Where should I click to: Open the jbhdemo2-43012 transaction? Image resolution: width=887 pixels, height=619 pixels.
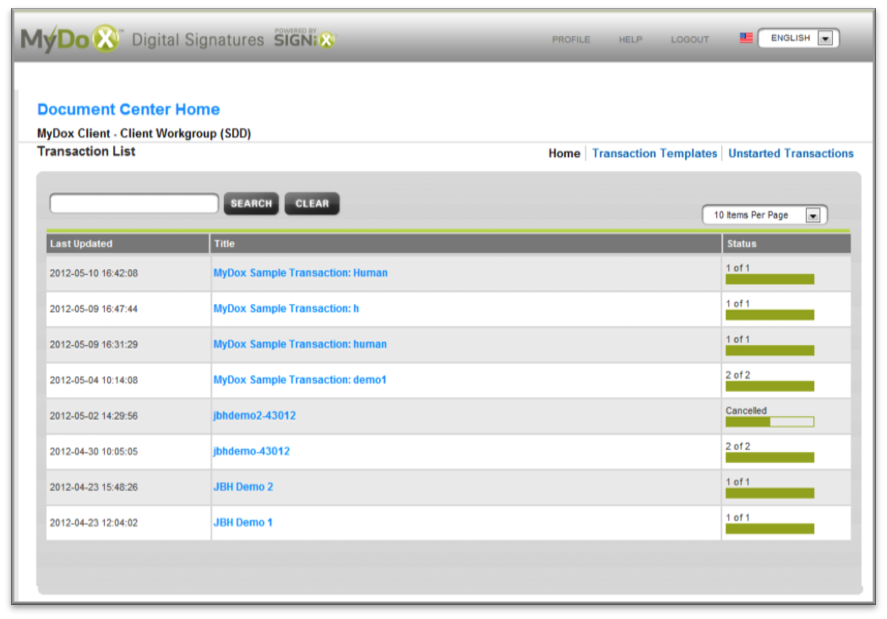254,416
